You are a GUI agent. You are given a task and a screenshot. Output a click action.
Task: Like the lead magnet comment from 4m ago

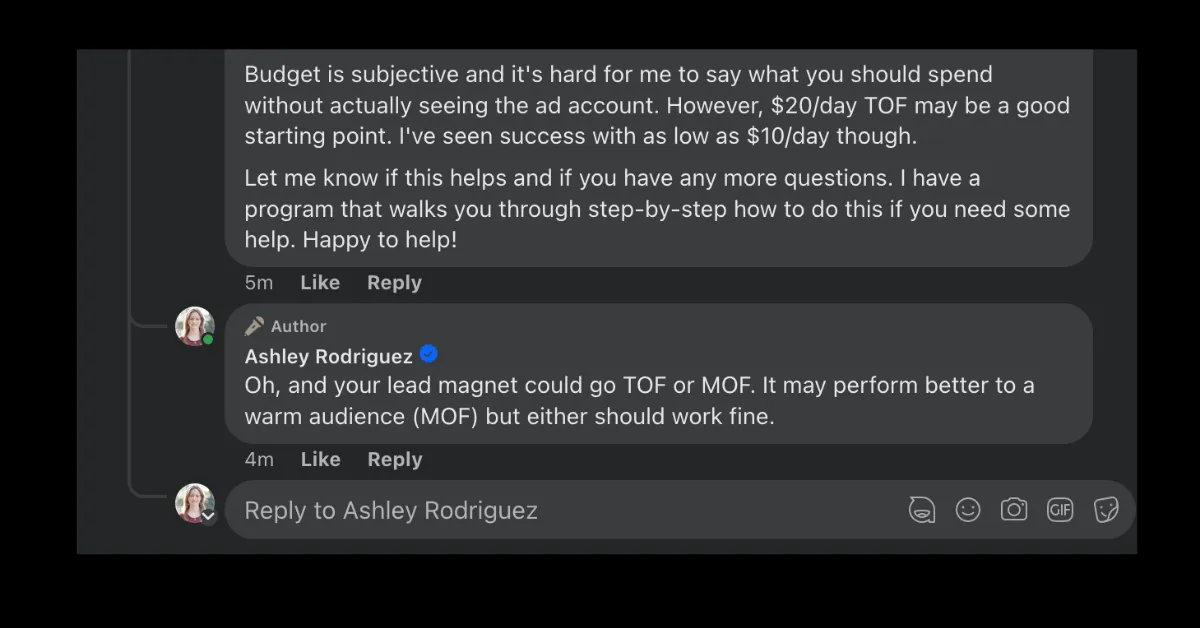point(320,460)
